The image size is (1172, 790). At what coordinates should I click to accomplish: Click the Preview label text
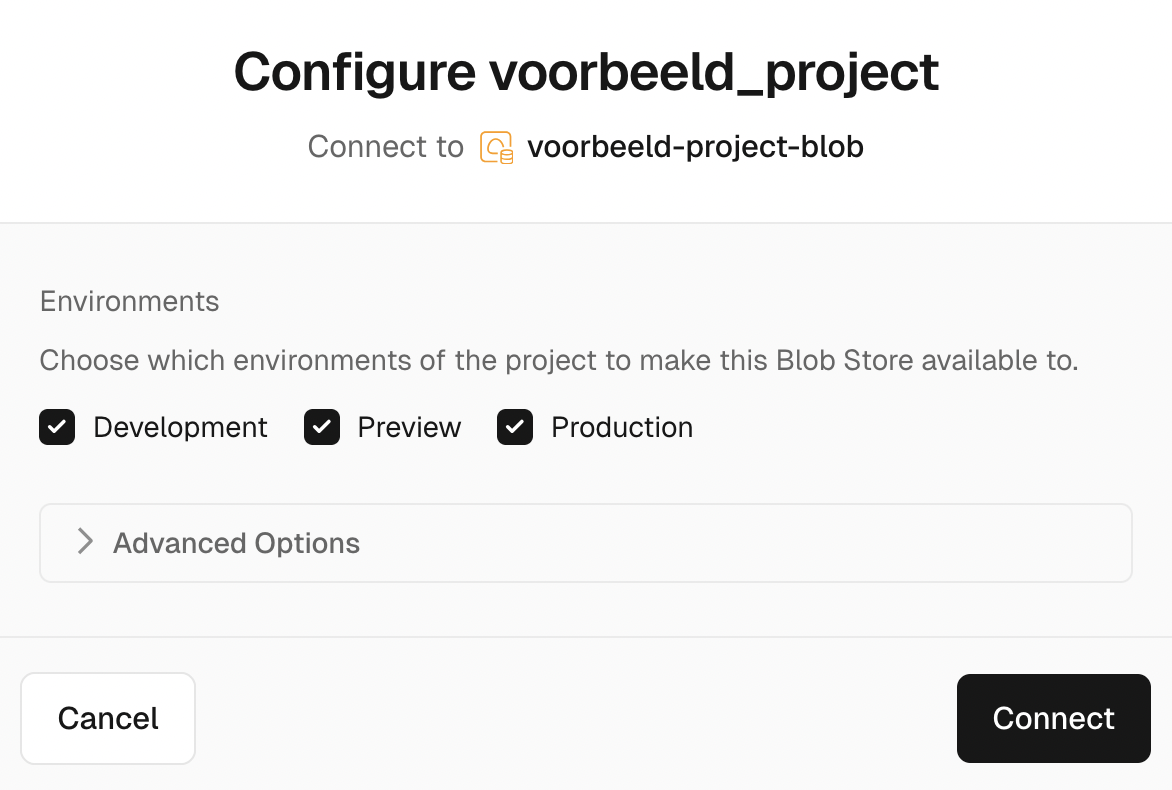pos(408,427)
